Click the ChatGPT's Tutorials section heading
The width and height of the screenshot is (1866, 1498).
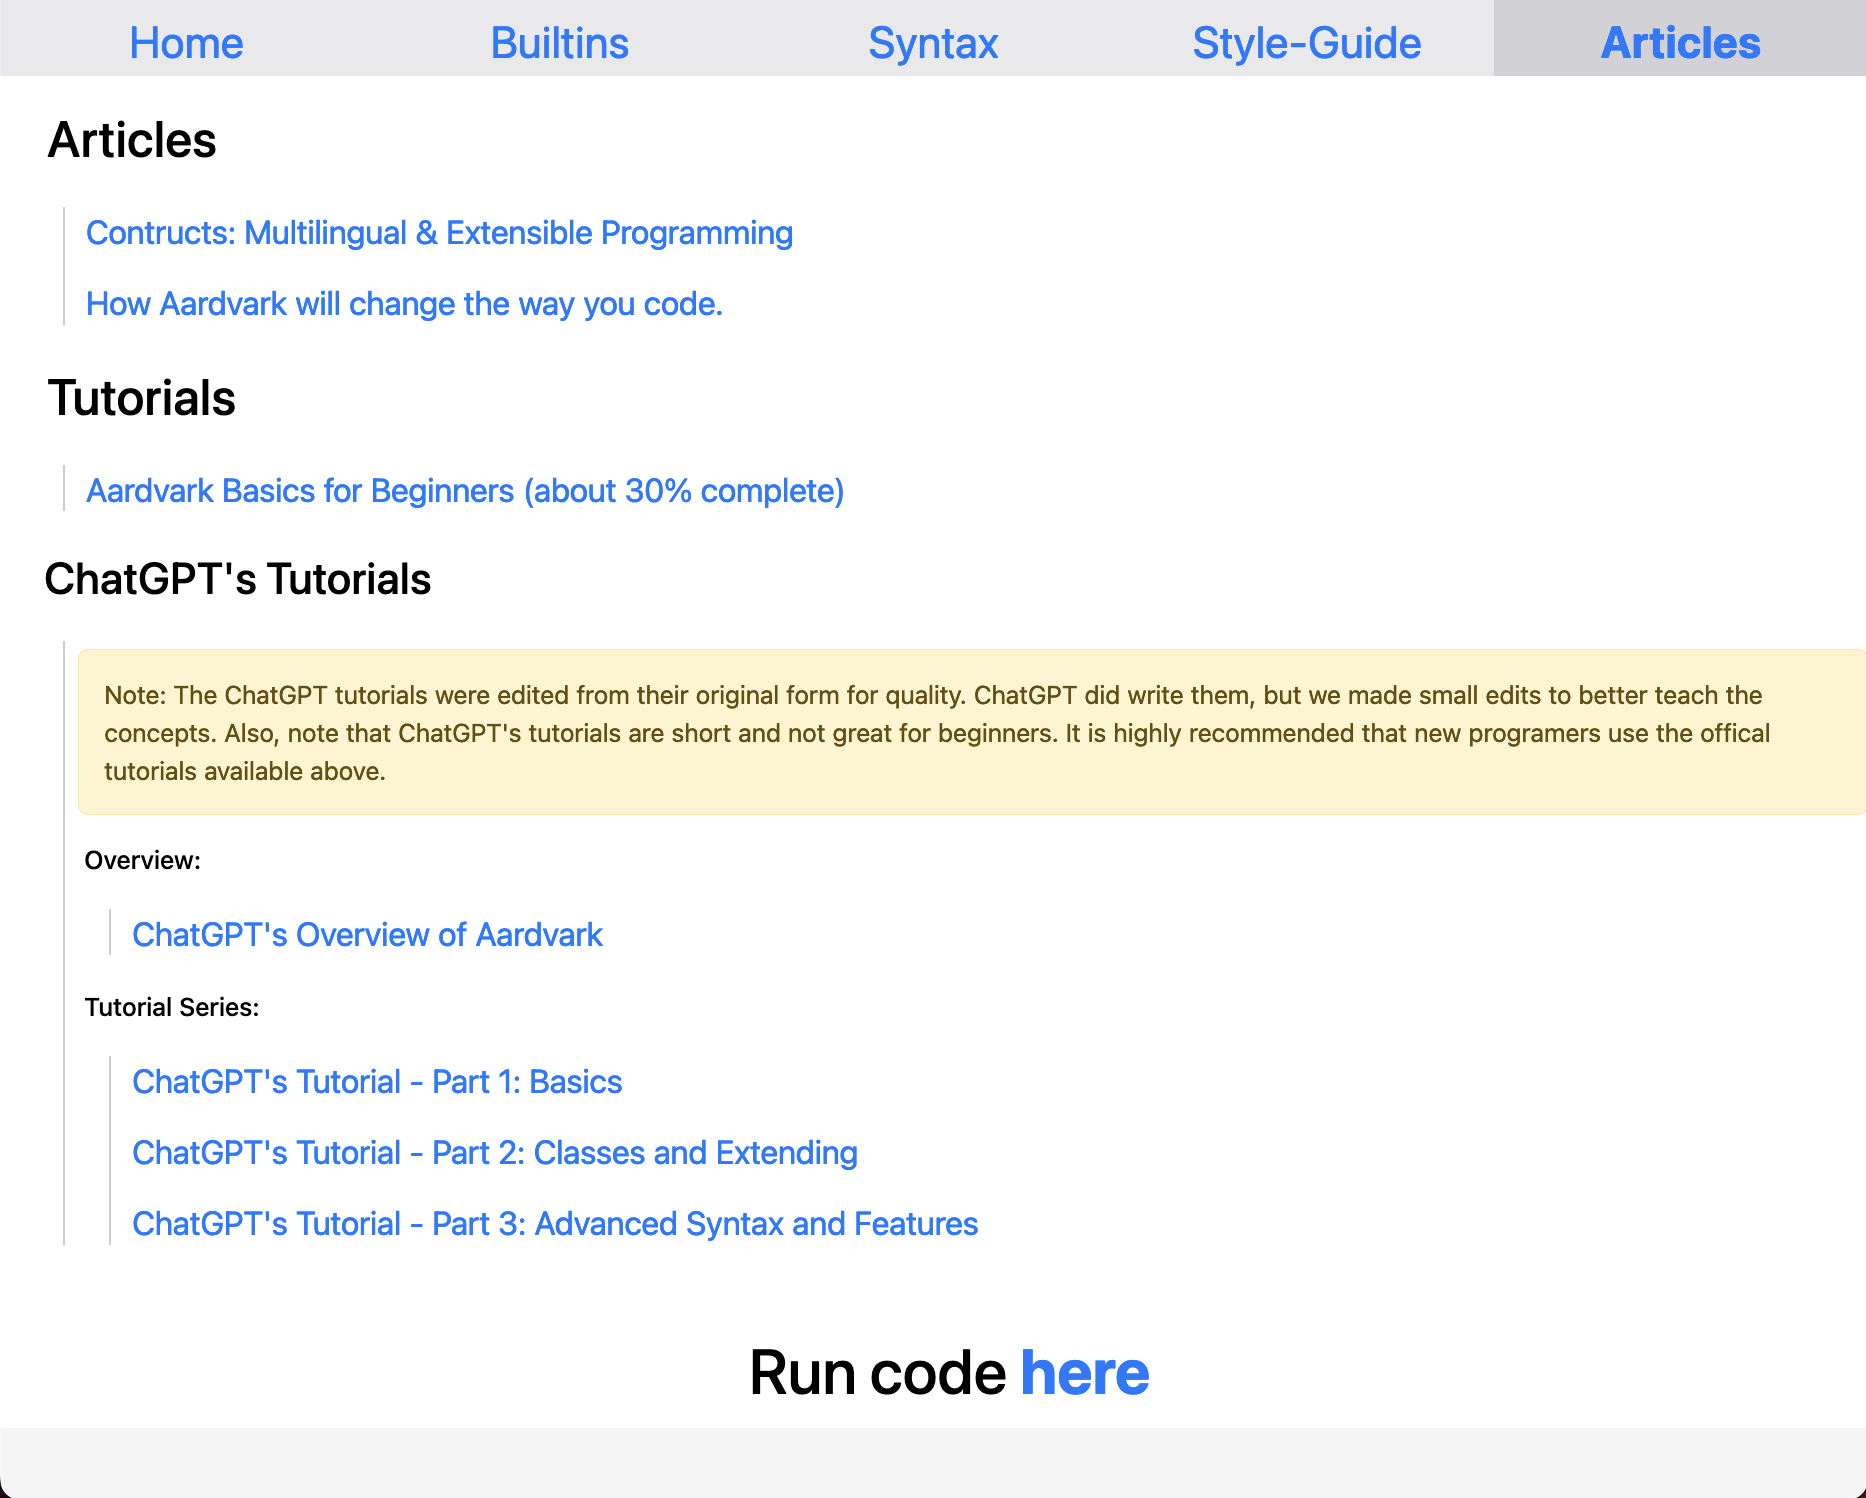pyautogui.click(x=238, y=580)
